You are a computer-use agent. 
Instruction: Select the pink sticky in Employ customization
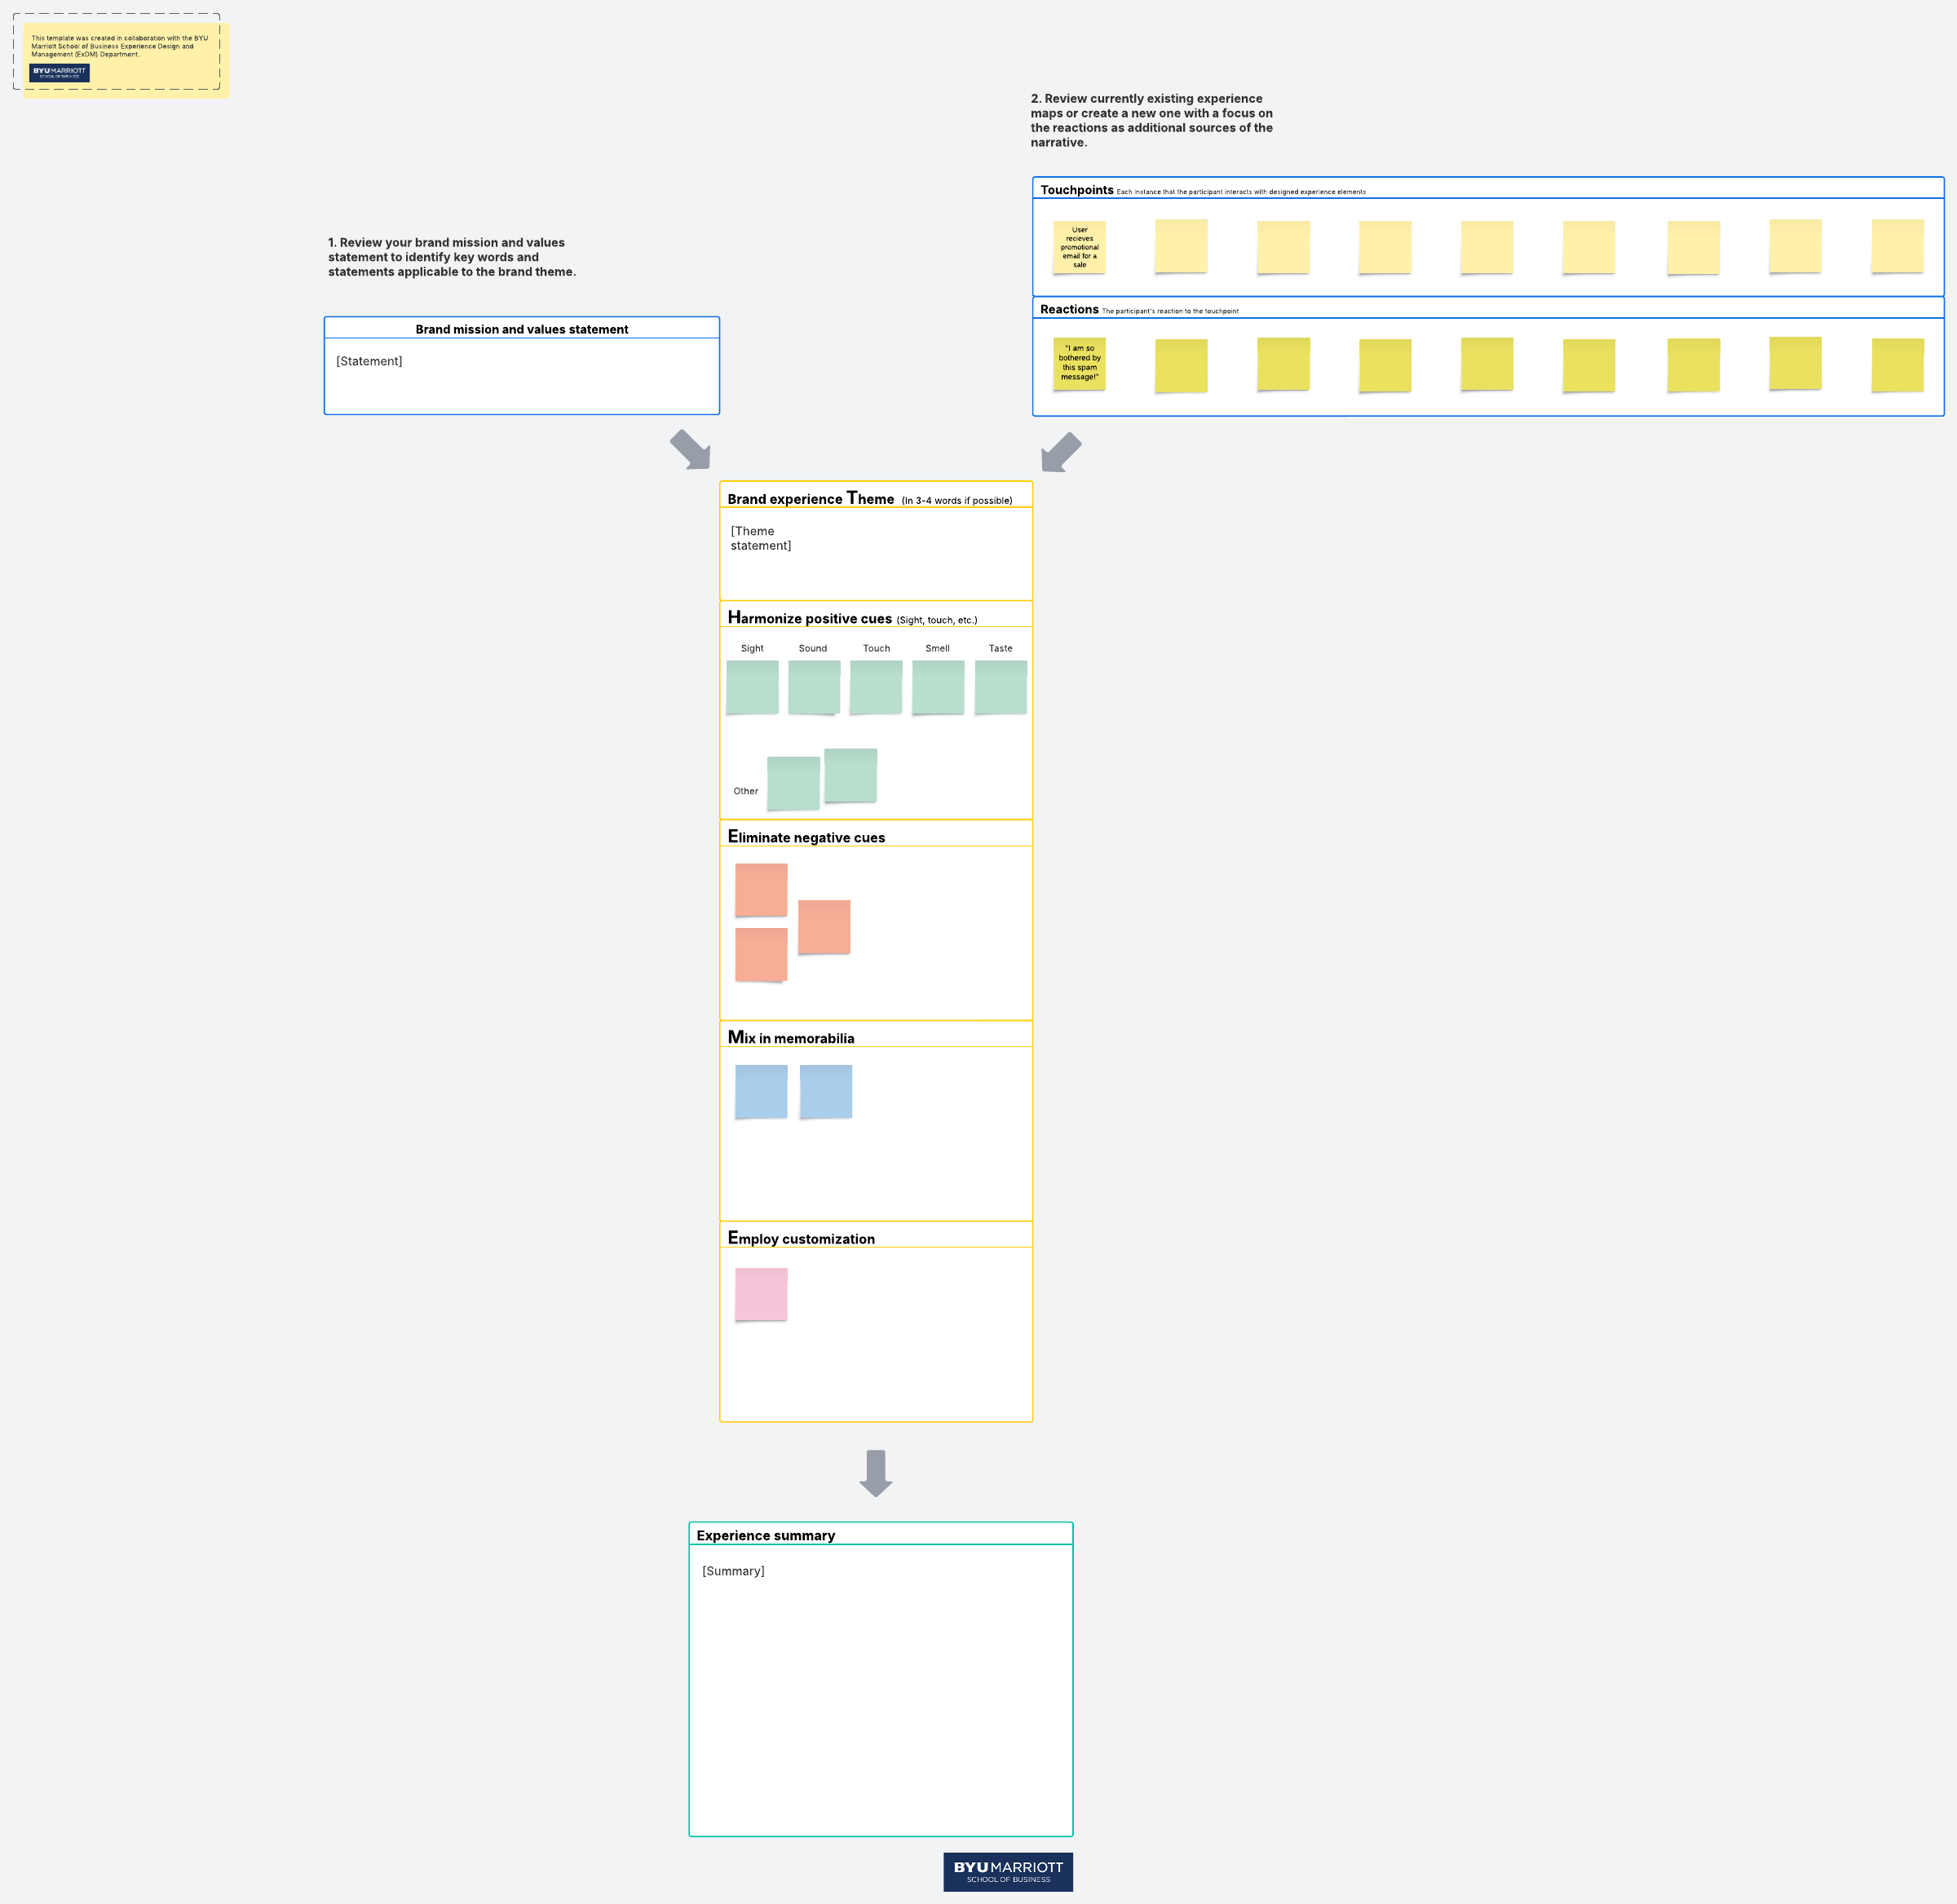(x=761, y=1294)
